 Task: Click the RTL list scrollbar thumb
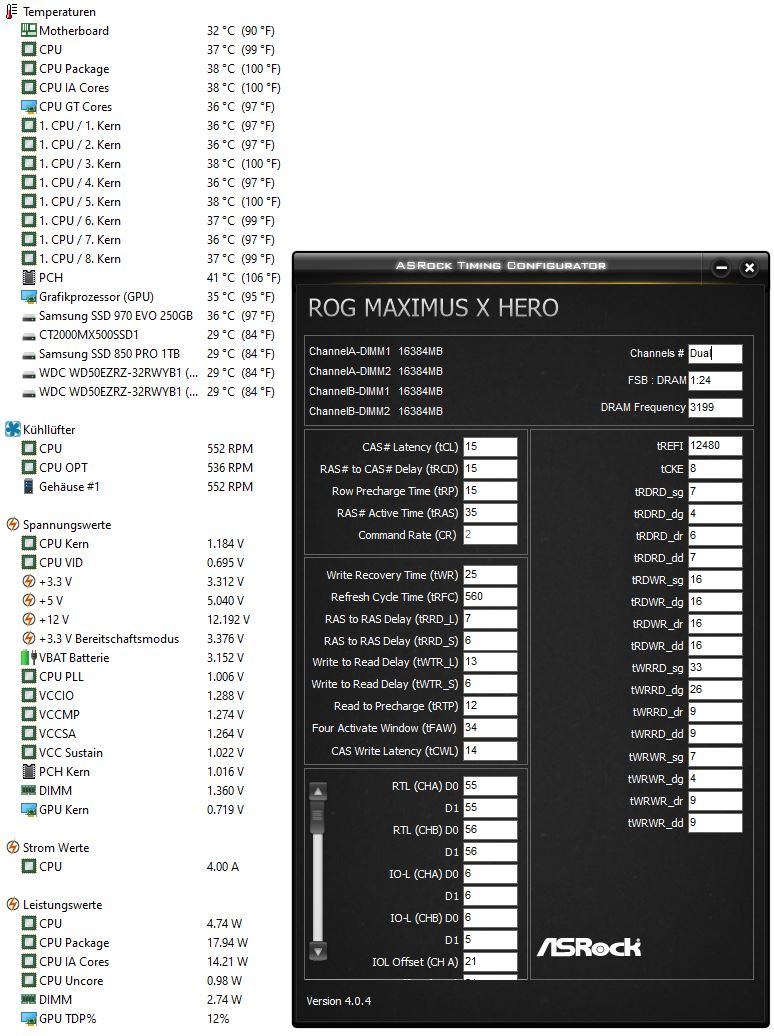[x=318, y=818]
